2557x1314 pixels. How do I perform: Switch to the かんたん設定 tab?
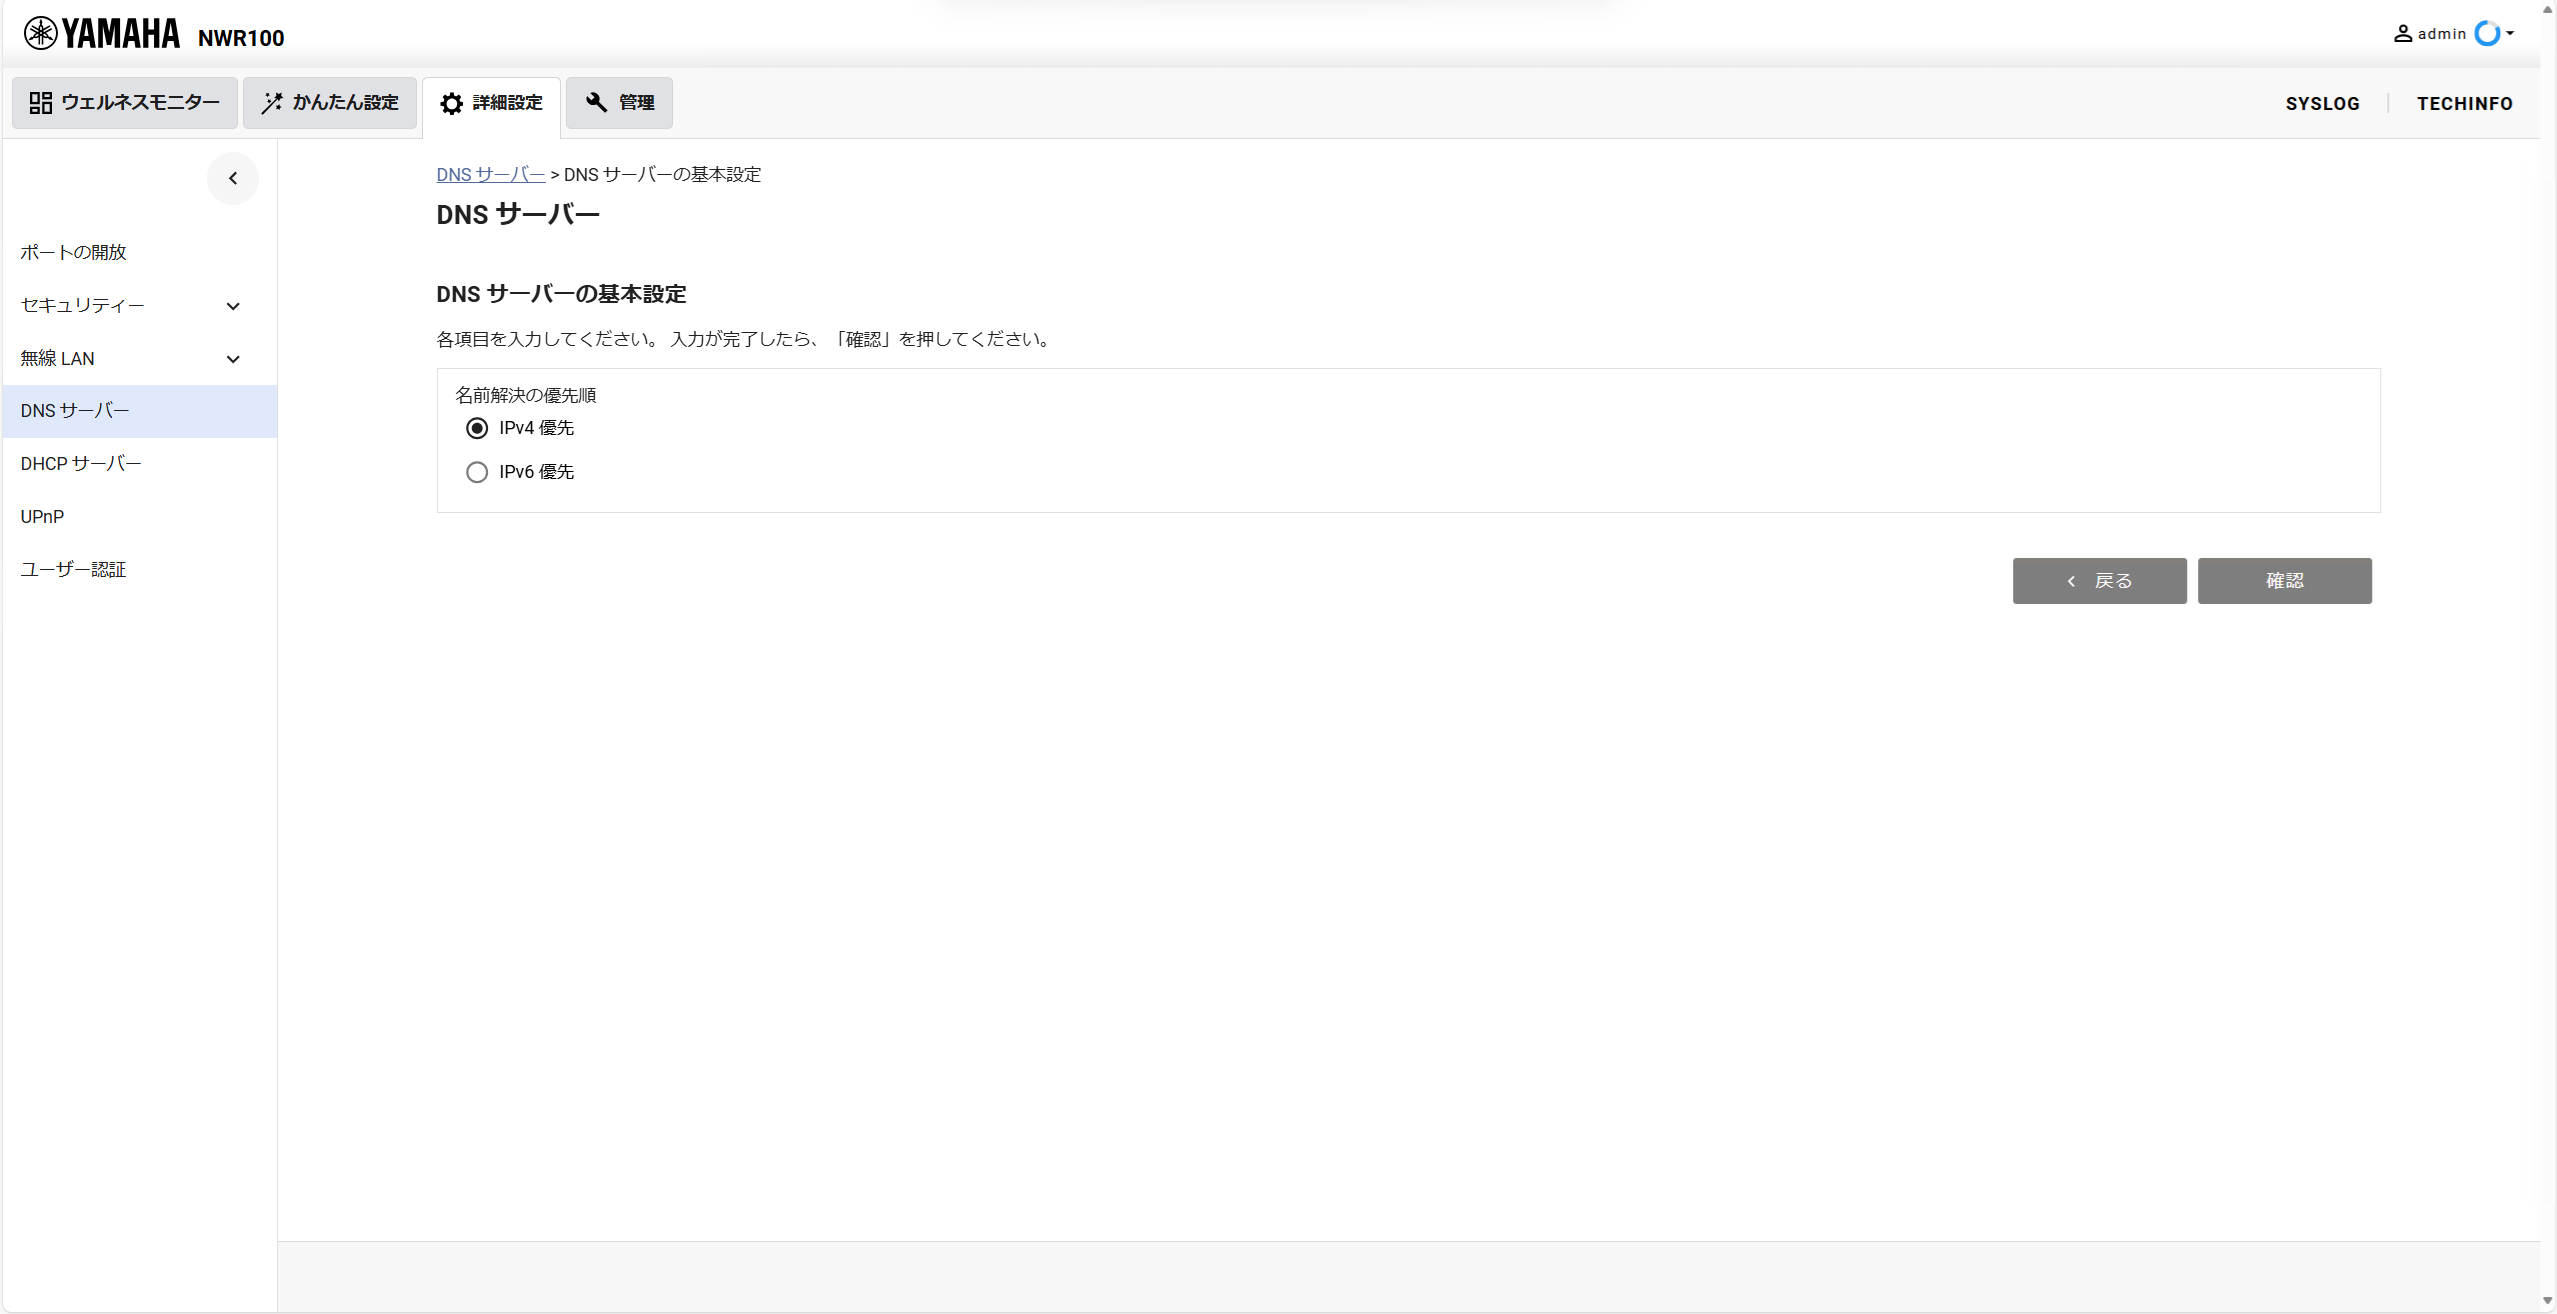pyautogui.click(x=330, y=103)
